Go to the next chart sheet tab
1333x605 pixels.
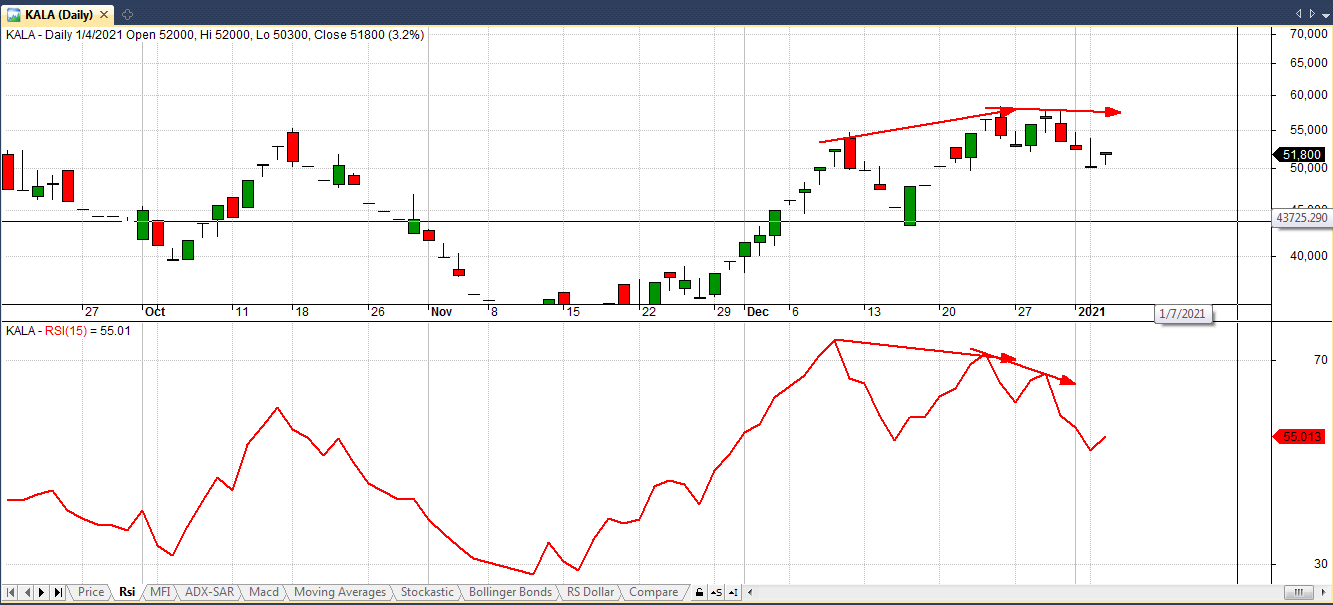[x=43, y=592]
